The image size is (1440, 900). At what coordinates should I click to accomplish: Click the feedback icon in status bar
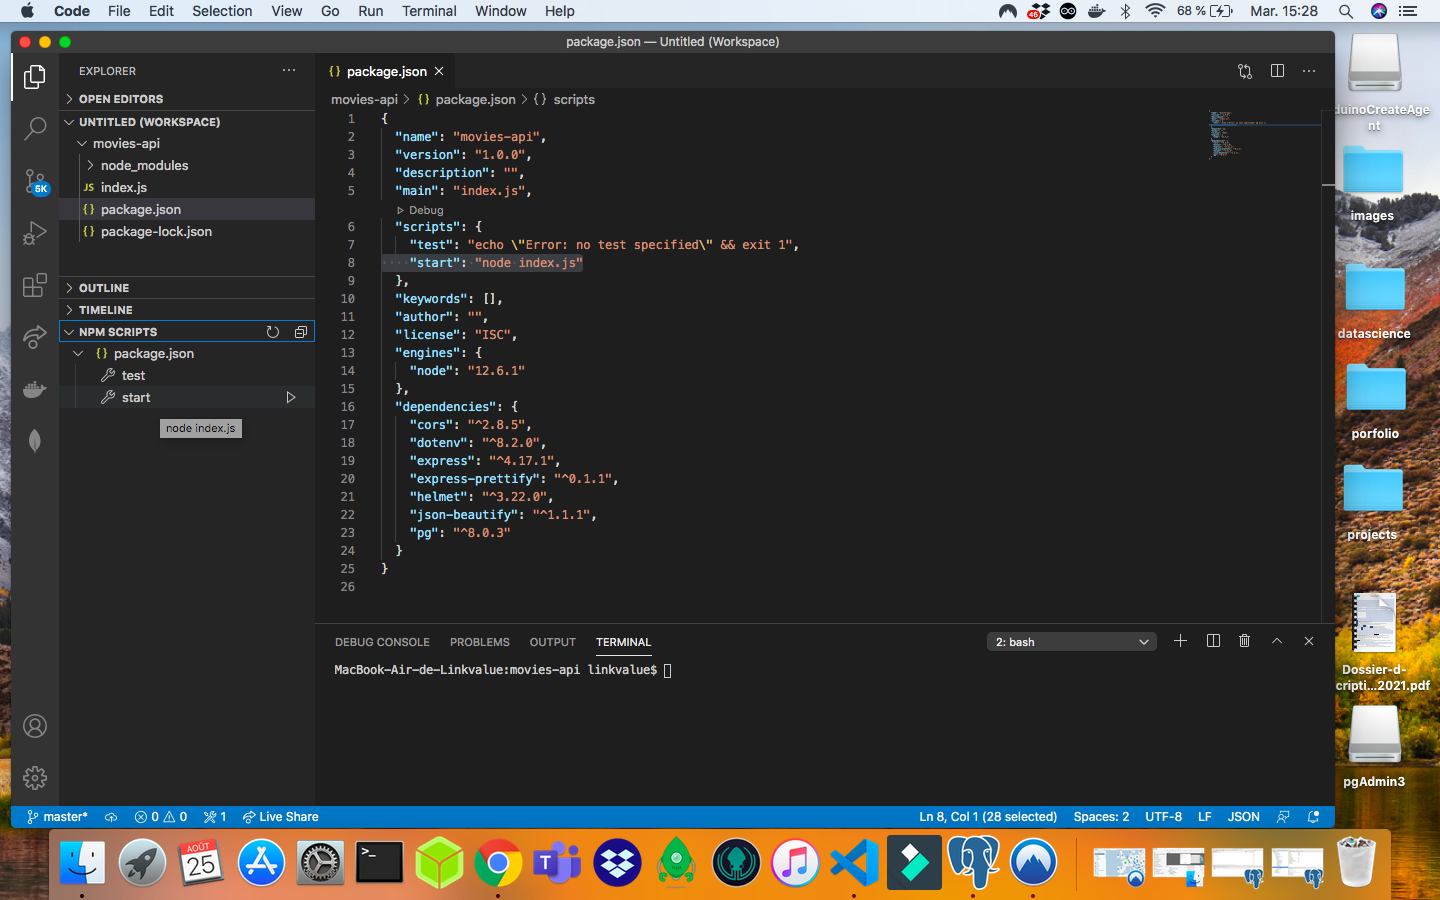click(x=1283, y=817)
